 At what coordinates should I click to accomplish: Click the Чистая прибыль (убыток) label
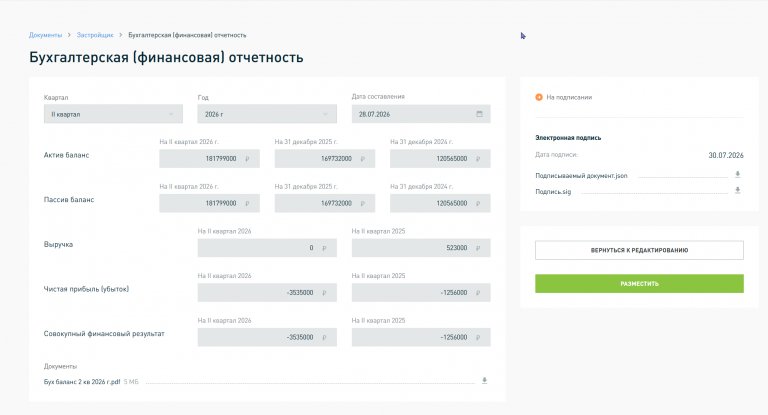86,289
